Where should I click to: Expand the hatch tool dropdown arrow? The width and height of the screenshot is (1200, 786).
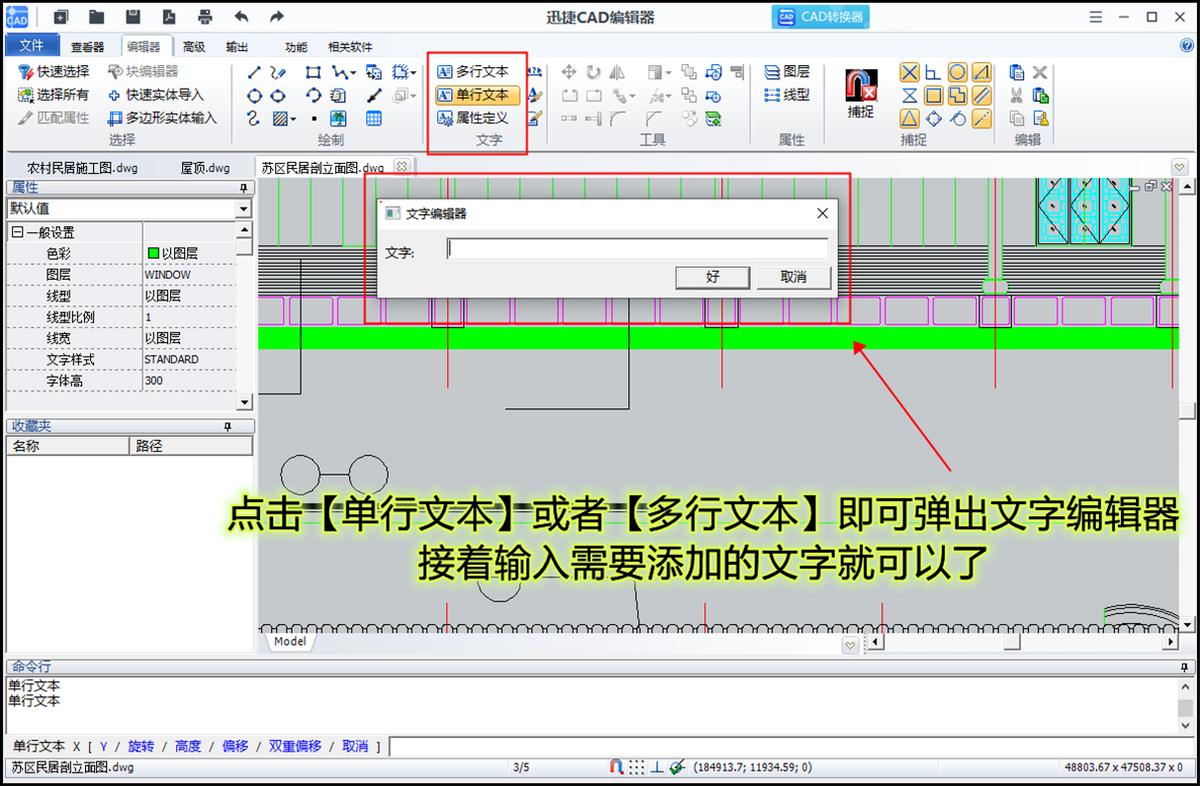[x=293, y=119]
